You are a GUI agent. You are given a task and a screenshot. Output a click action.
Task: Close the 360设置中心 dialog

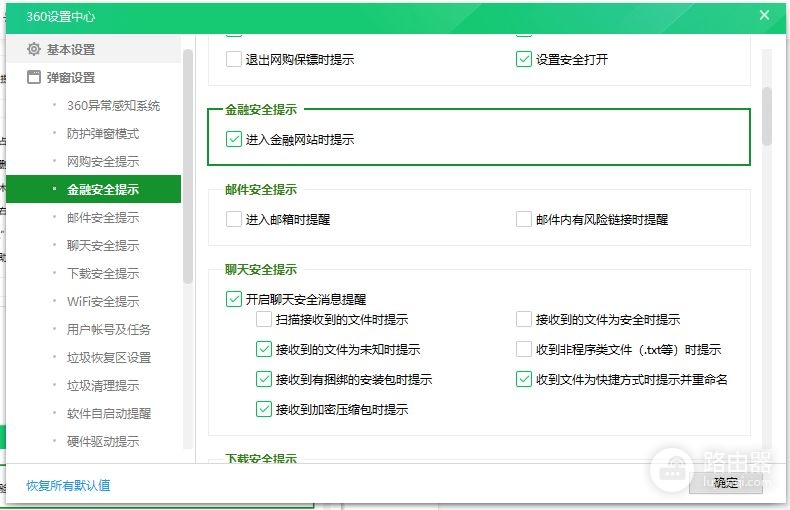(x=764, y=15)
